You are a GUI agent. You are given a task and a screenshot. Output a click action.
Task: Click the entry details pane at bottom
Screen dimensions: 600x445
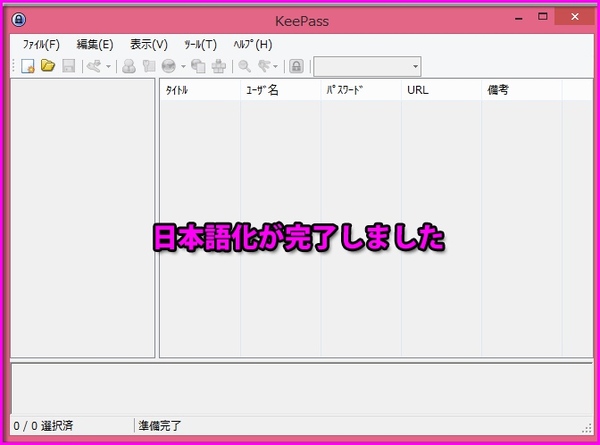pyautogui.click(x=302, y=389)
